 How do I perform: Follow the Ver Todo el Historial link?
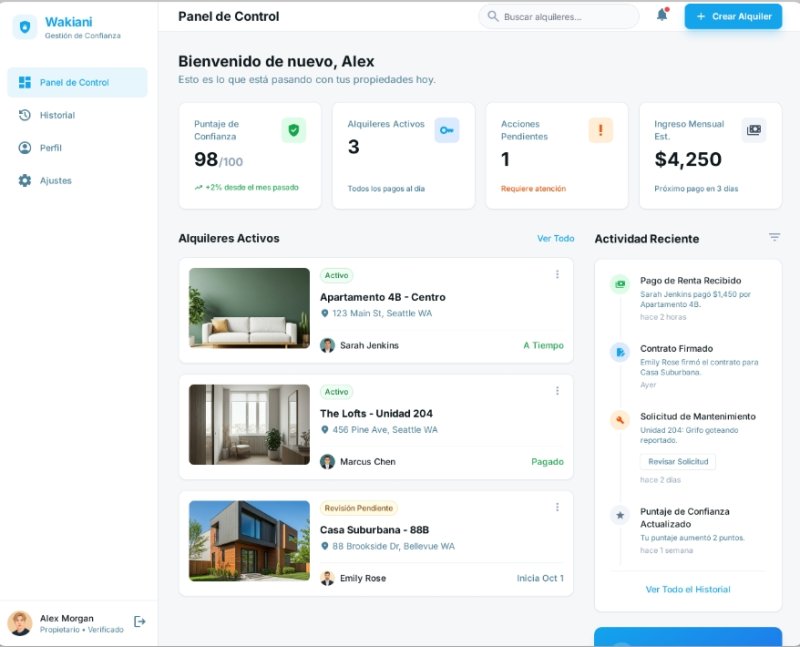[x=687, y=589]
